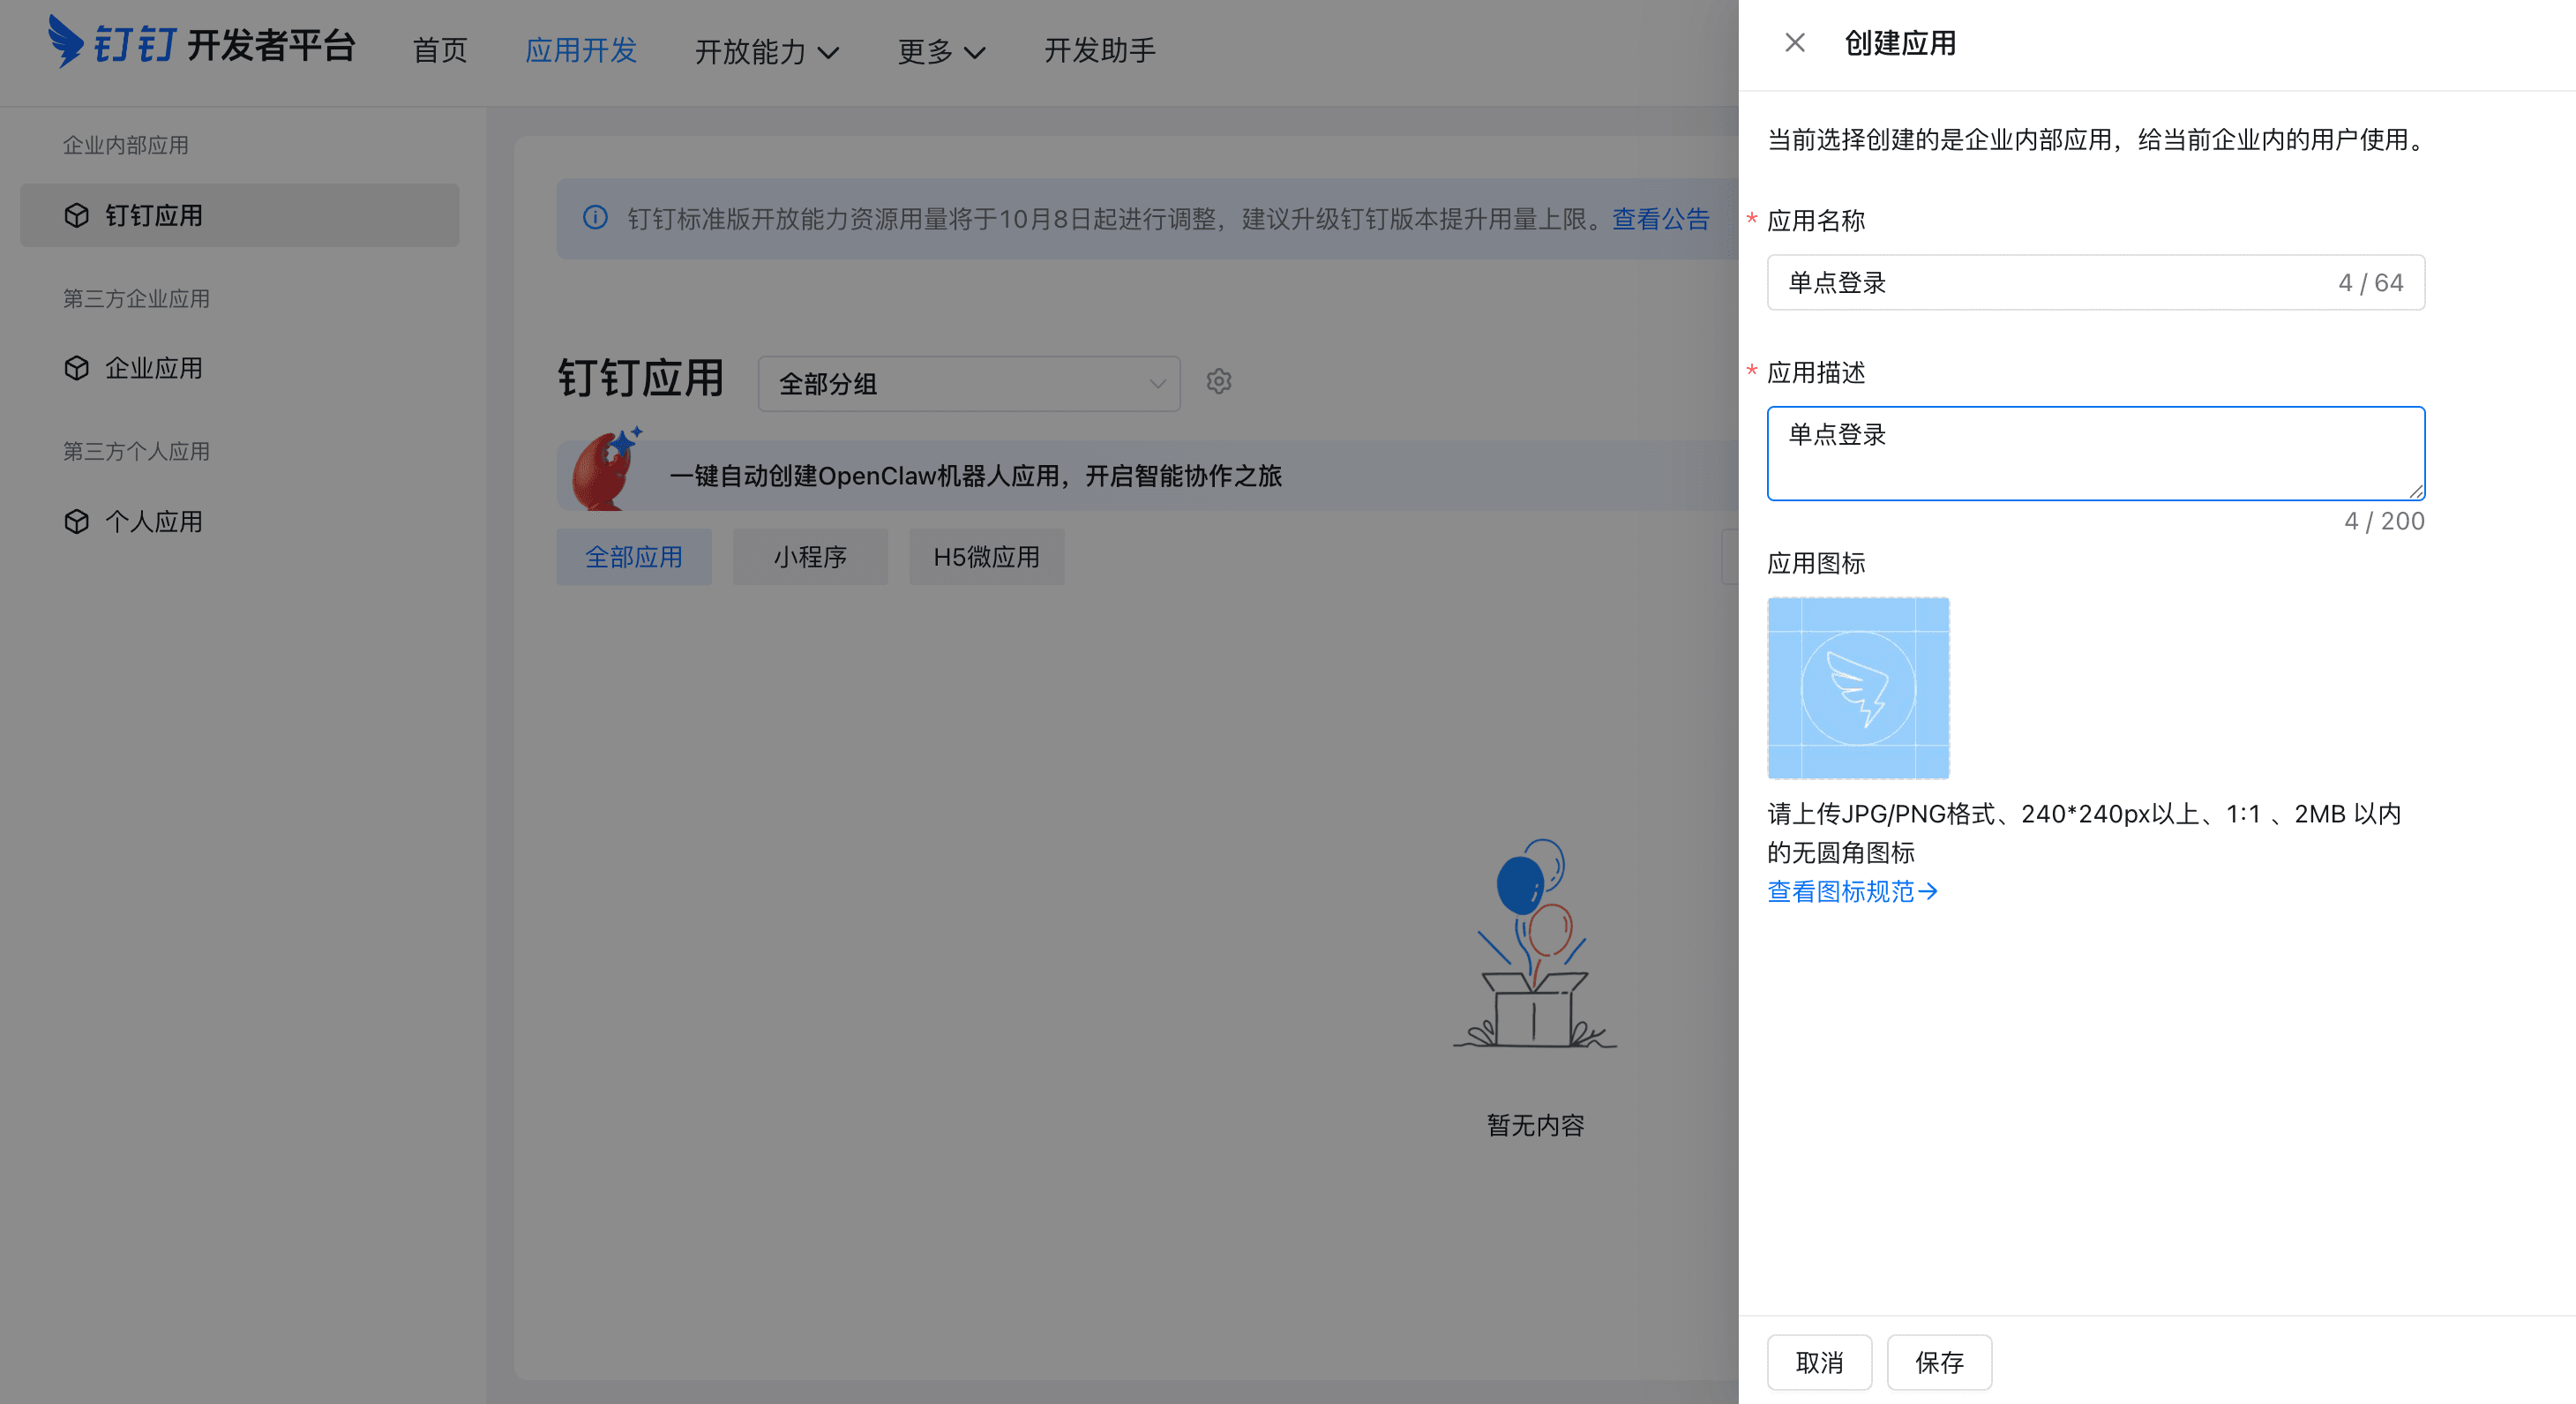Close the 创建应用 drawer with X
The height and width of the screenshot is (1404, 2576).
[1794, 43]
